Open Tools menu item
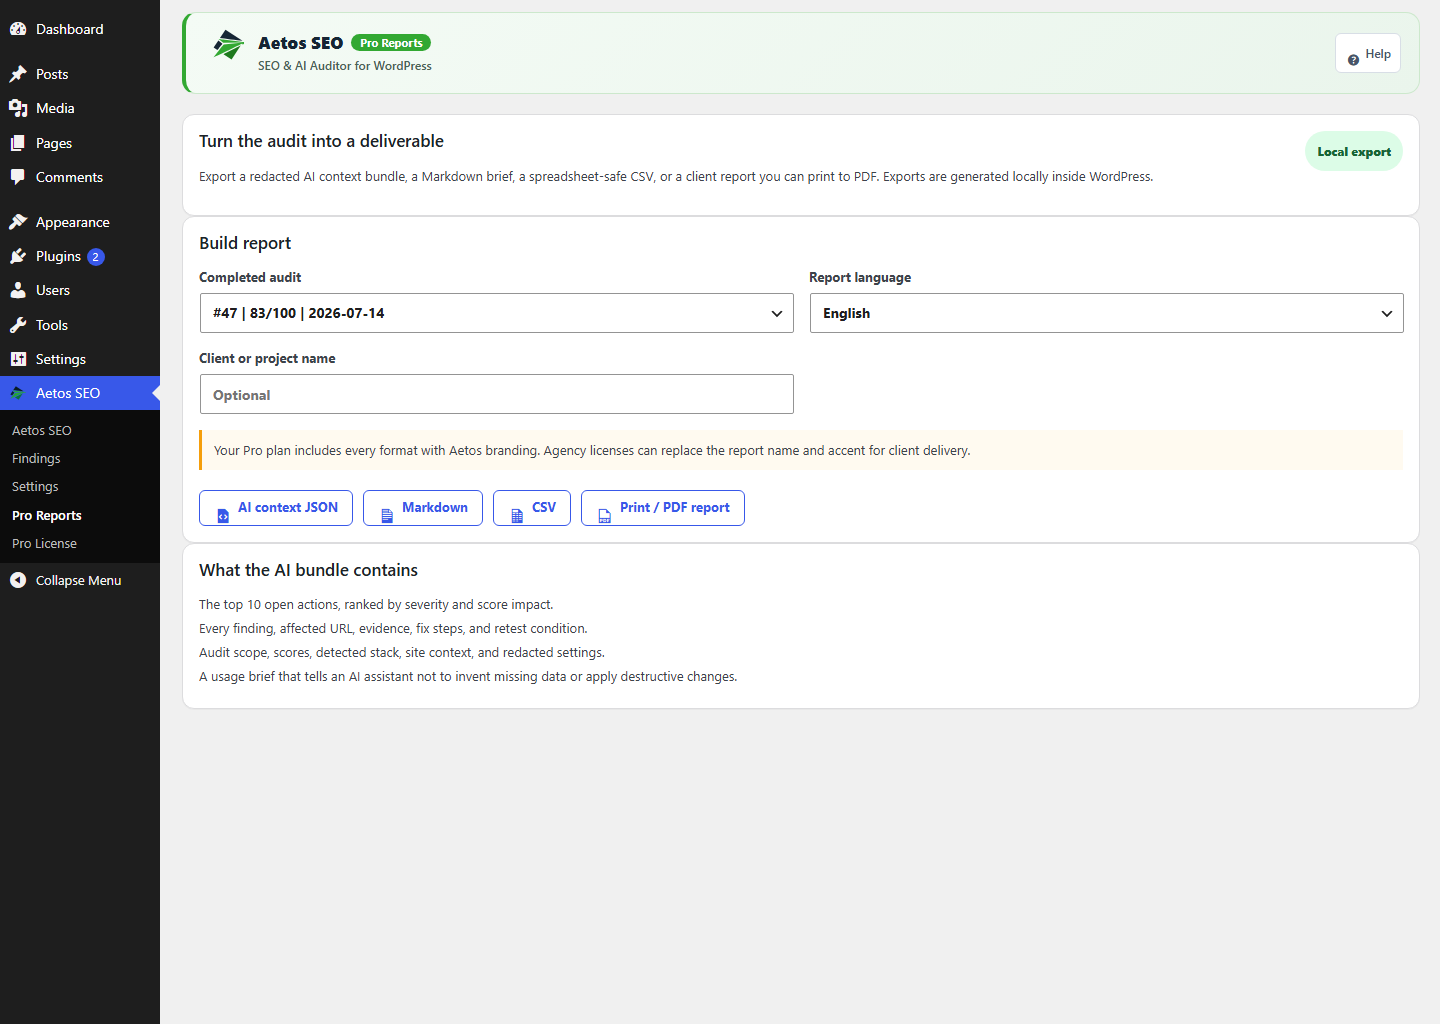The width and height of the screenshot is (1440, 1024). coord(80,325)
